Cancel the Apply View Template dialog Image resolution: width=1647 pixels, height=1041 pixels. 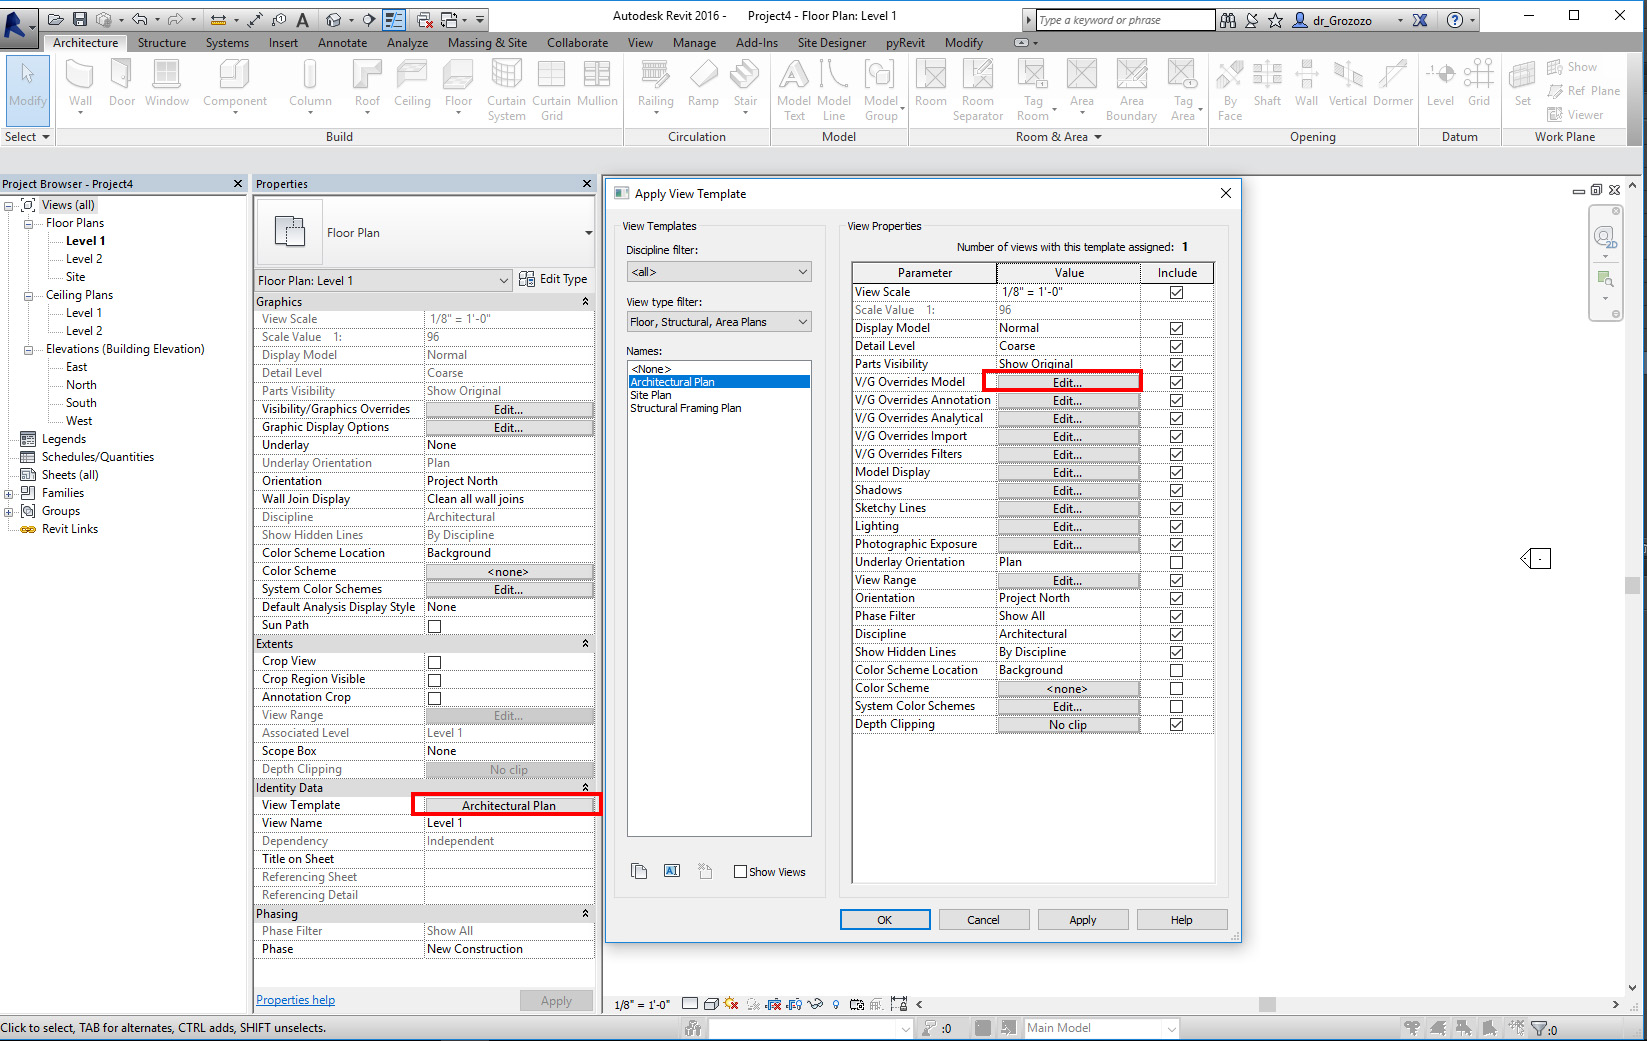[x=983, y=920]
